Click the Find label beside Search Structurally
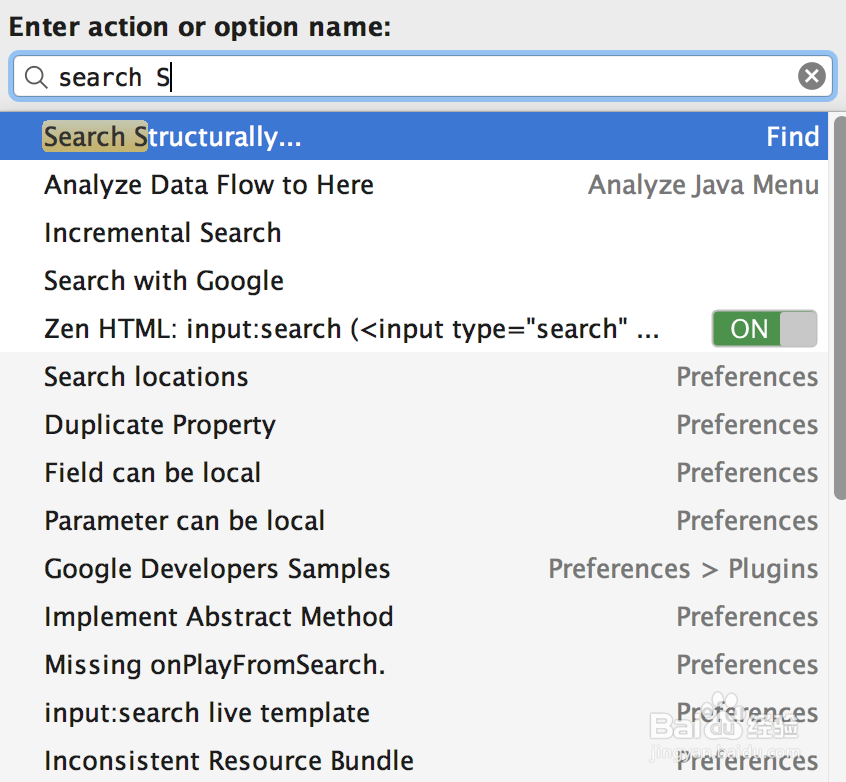The image size is (846, 782). (x=793, y=137)
